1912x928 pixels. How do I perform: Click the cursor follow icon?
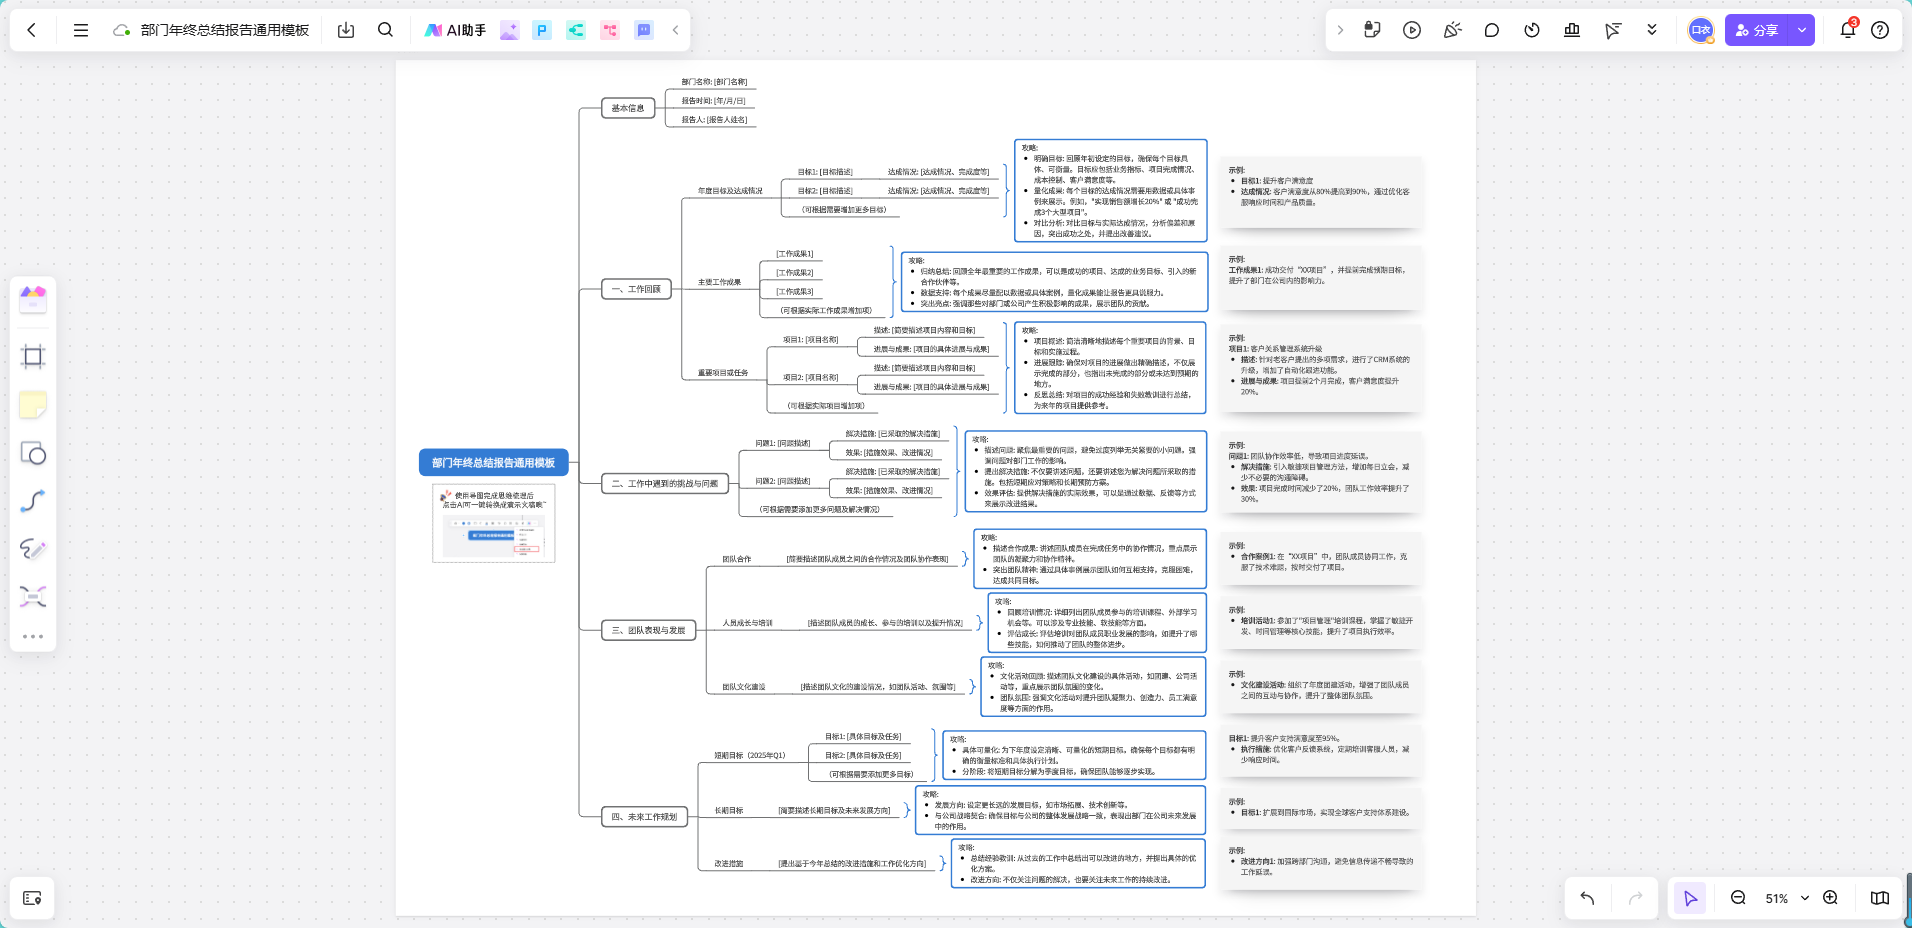1612,30
